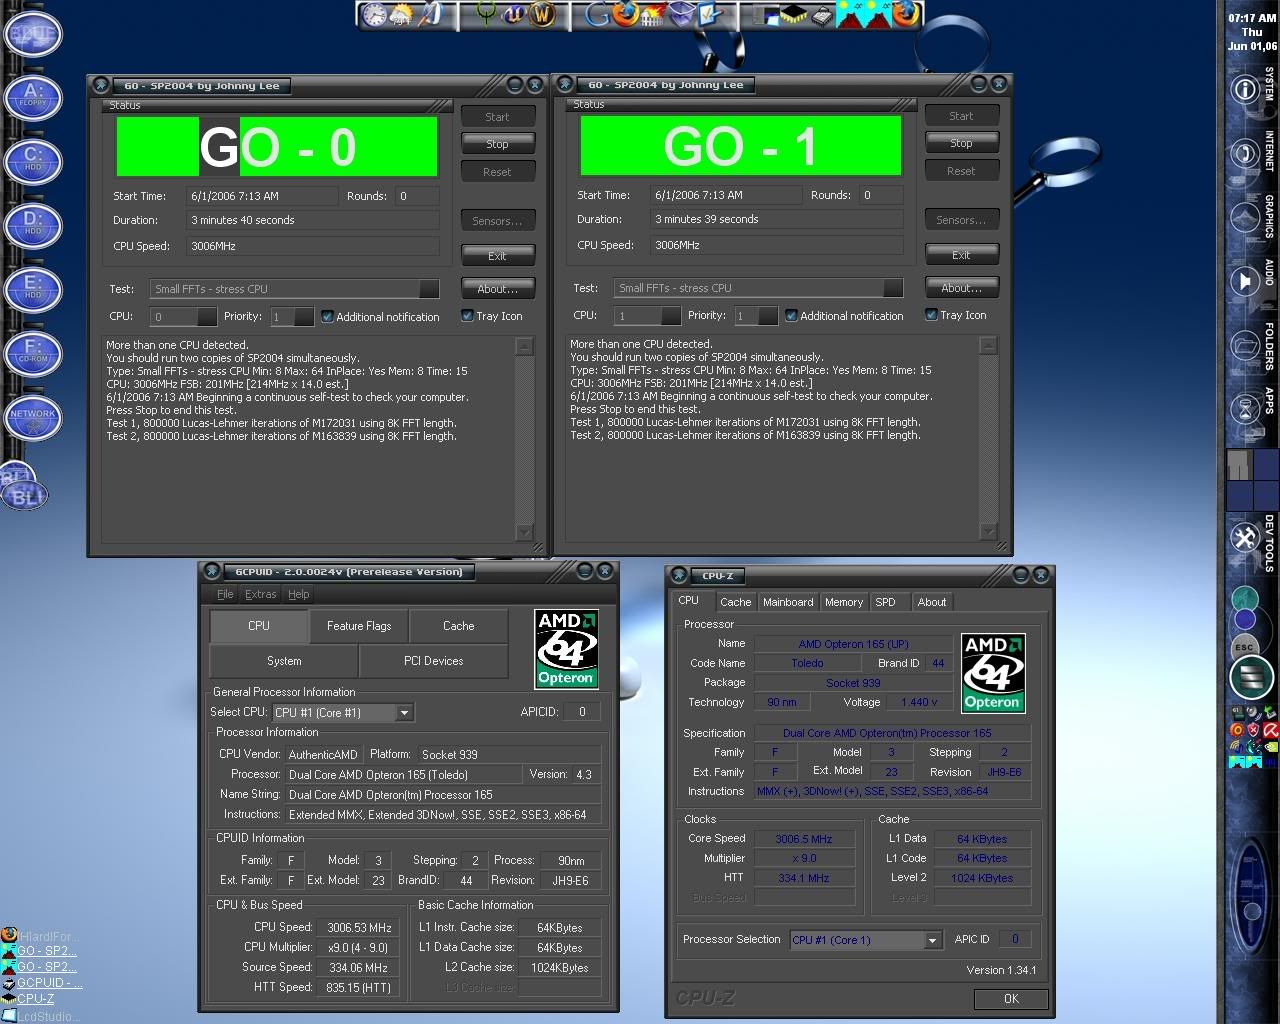Viewport: 1280px width, 1024px height.
Task: Click scrollbar up arrow in GO - 0 log
Action: [525, 346]
